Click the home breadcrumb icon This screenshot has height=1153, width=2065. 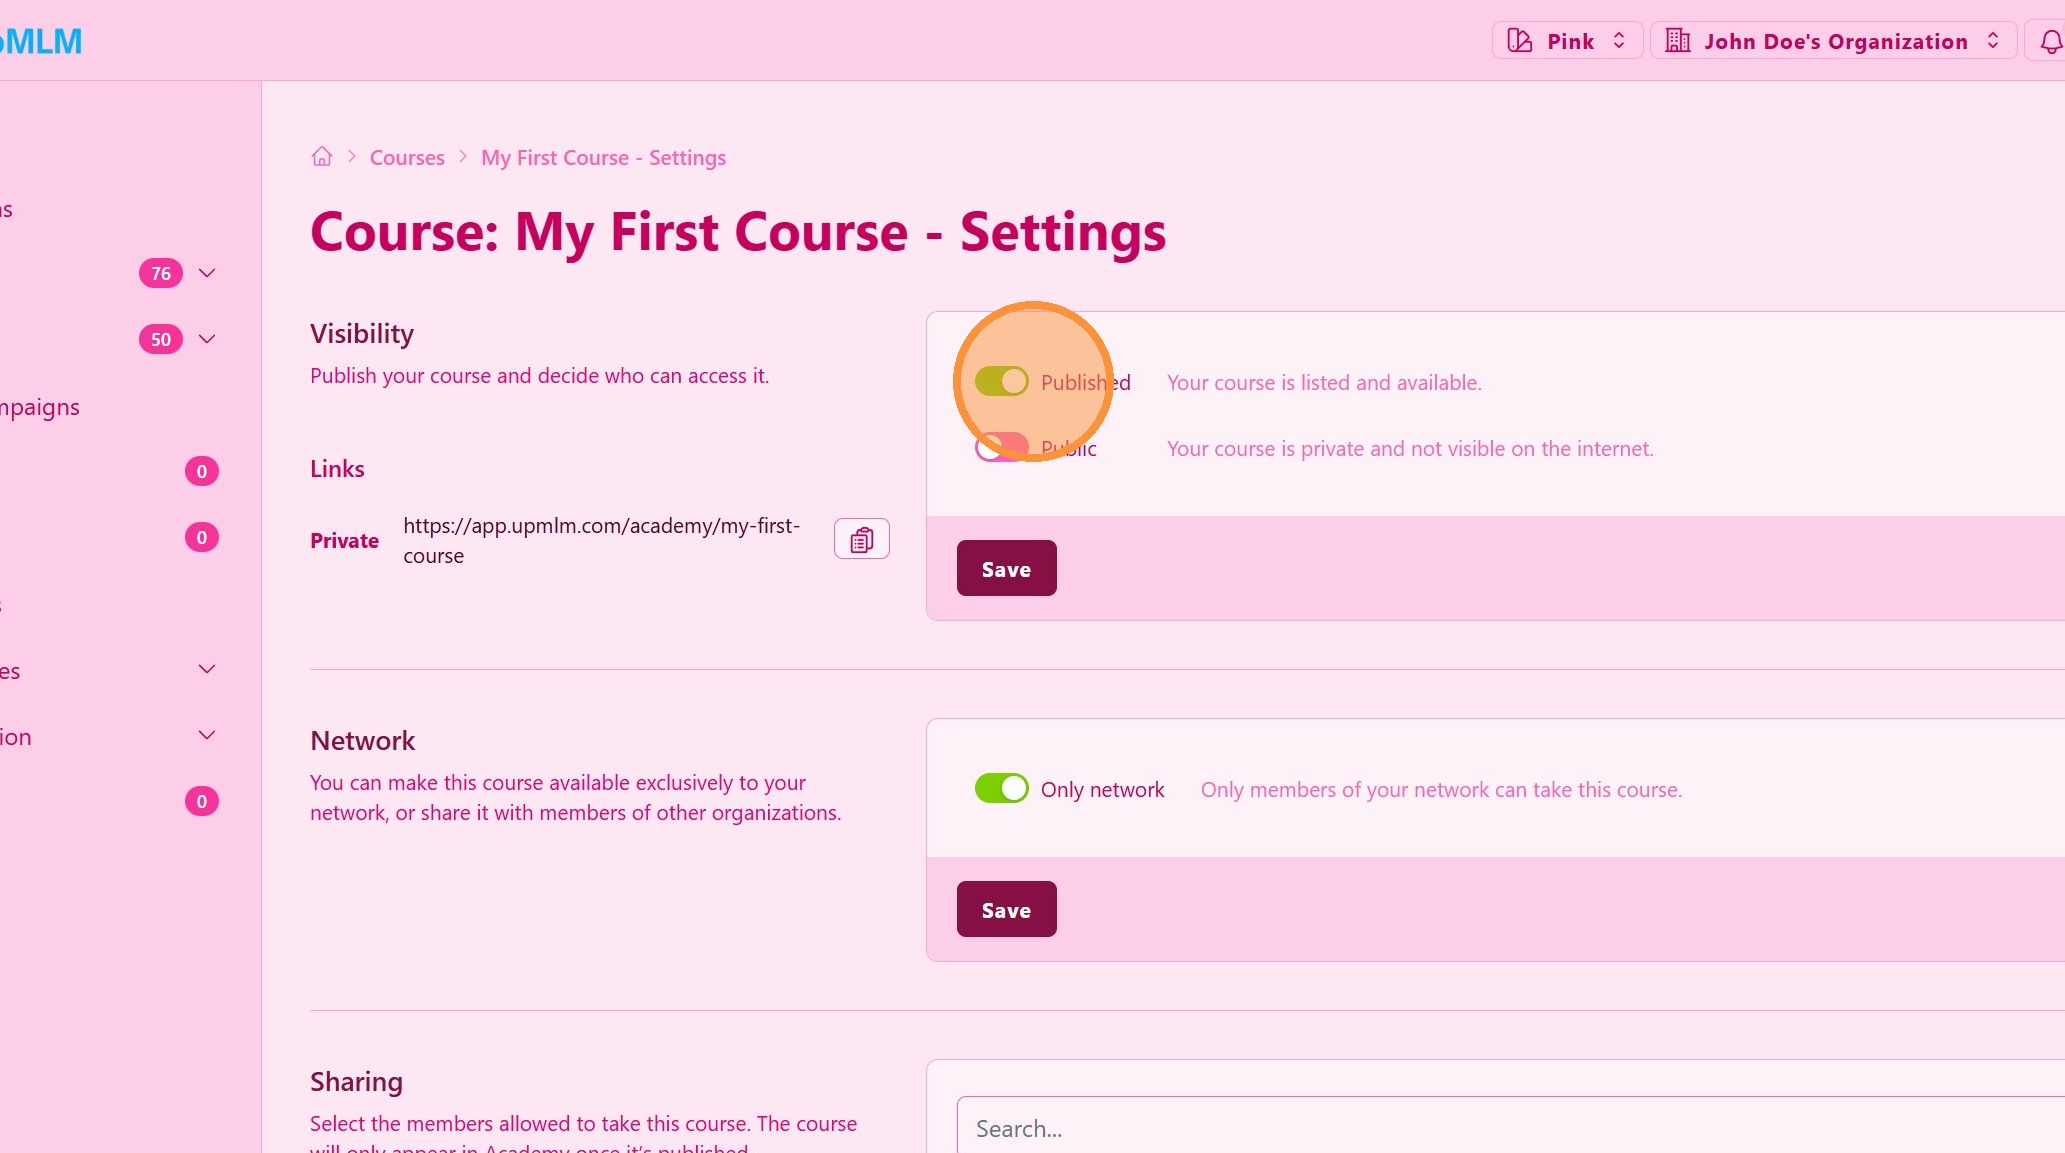click(321, 157)
